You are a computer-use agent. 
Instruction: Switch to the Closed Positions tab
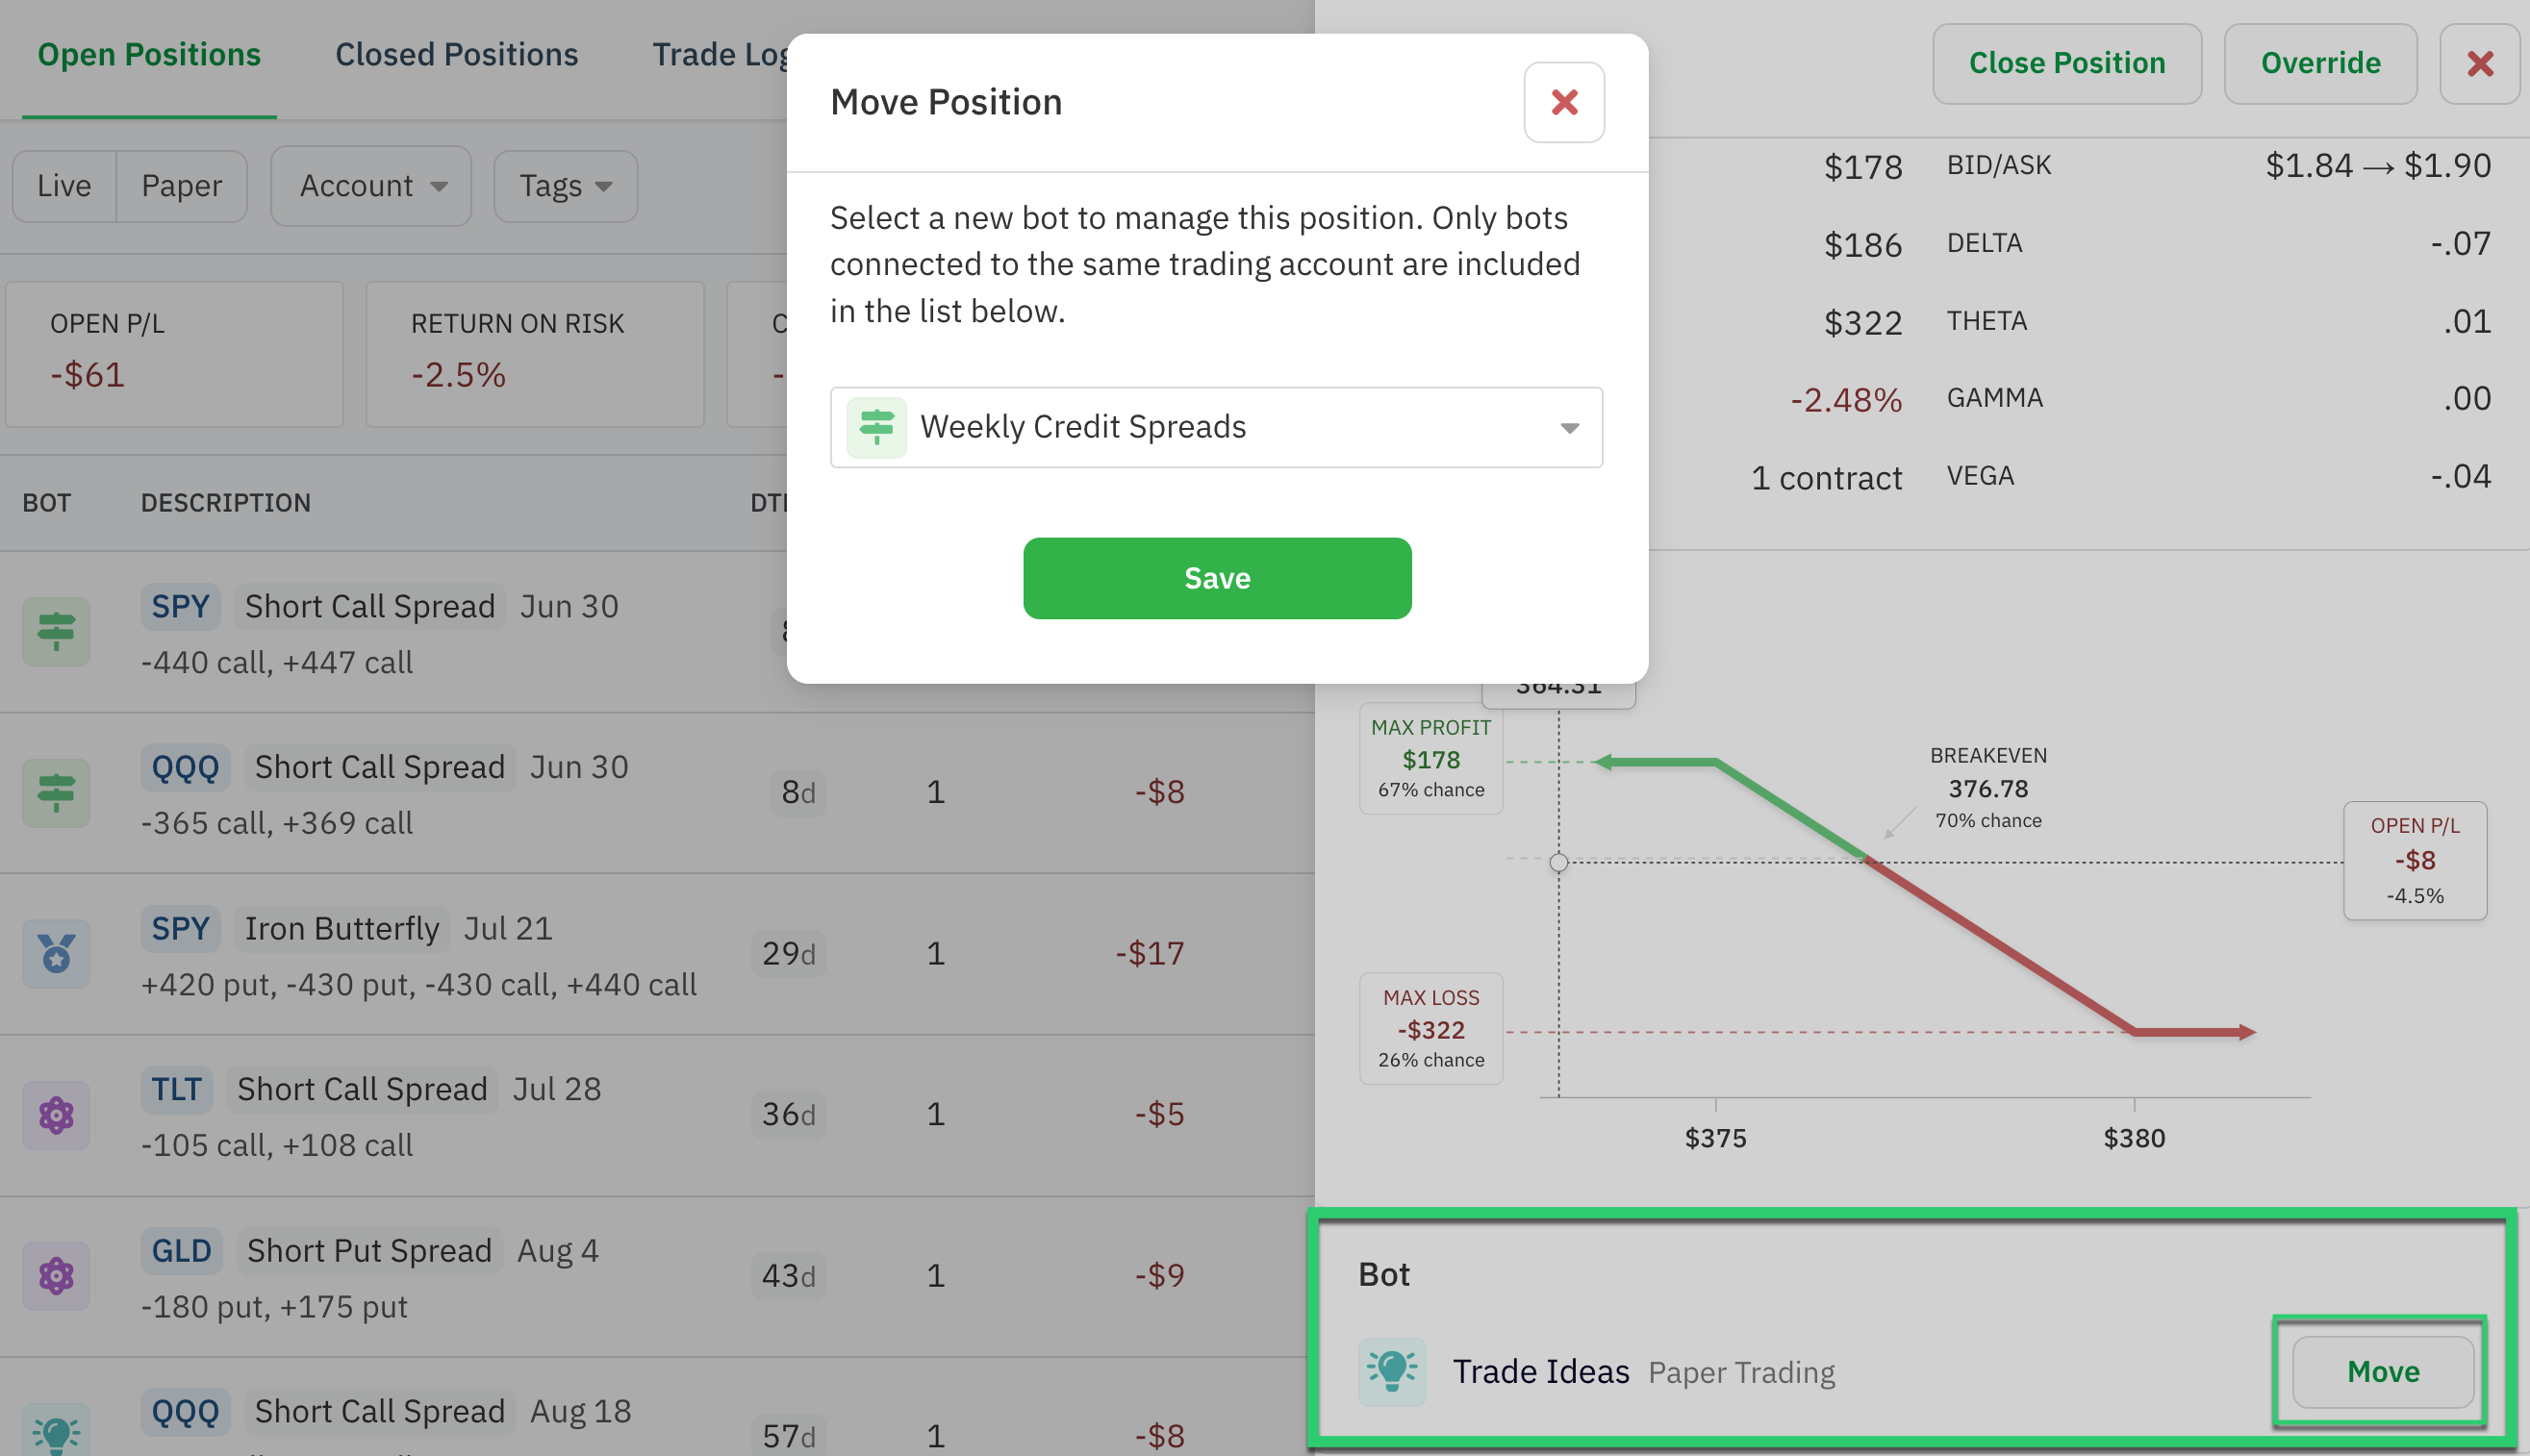(456, 54)
